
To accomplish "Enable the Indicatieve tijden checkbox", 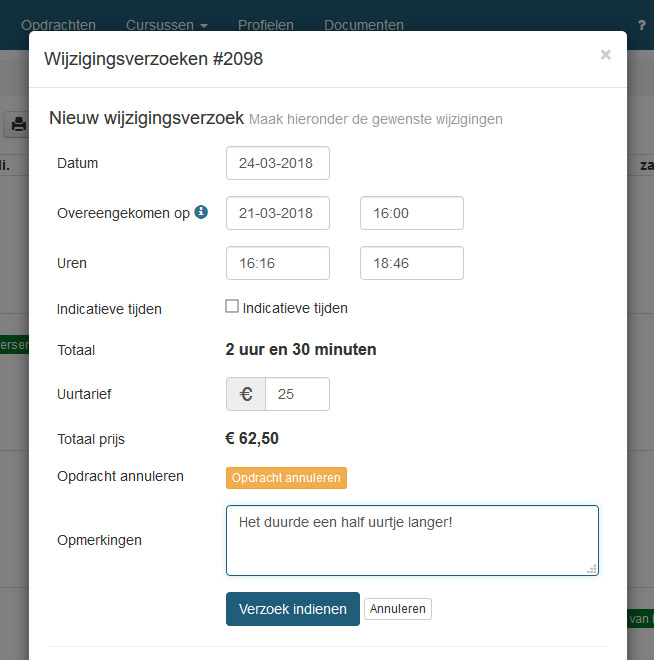I will click(232, 307).
